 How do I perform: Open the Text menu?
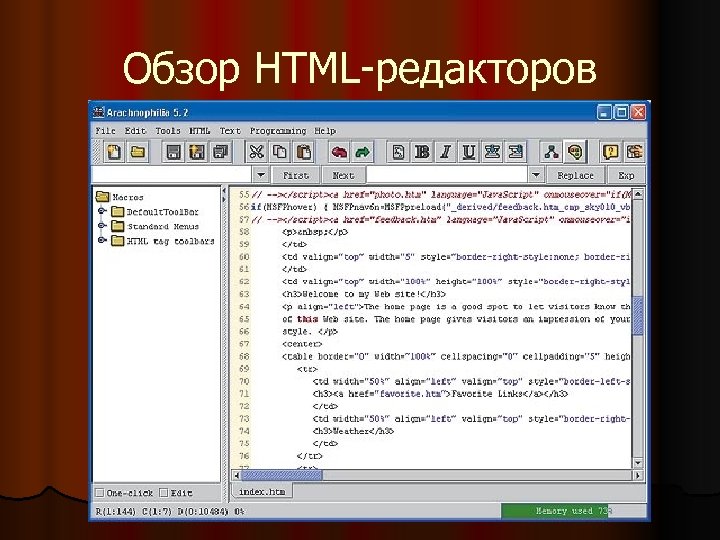tap(230, 131)
